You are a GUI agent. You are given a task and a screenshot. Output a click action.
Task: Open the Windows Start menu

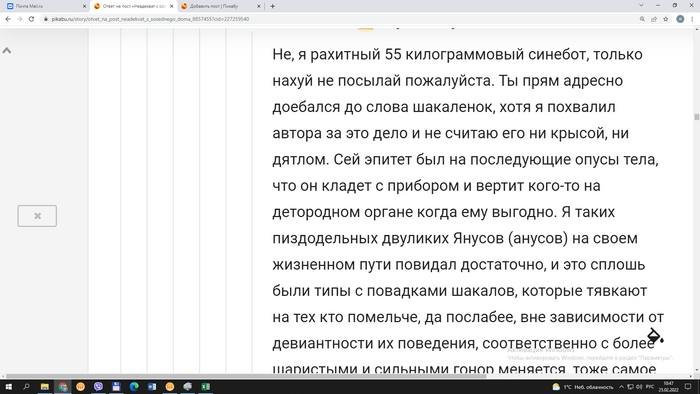(8, 386)
